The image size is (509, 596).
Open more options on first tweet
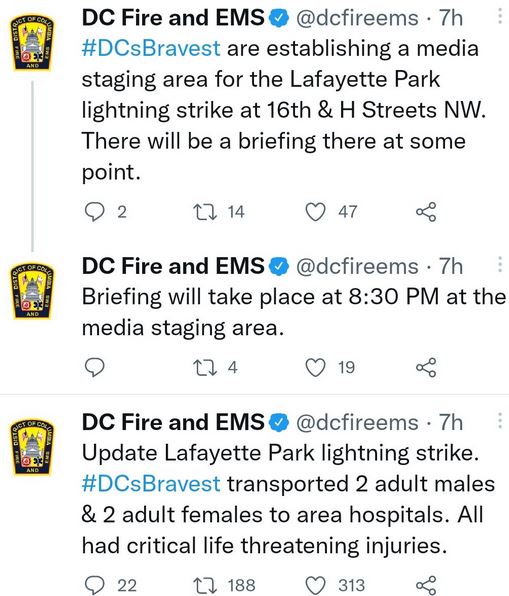[x=500, y=17]
